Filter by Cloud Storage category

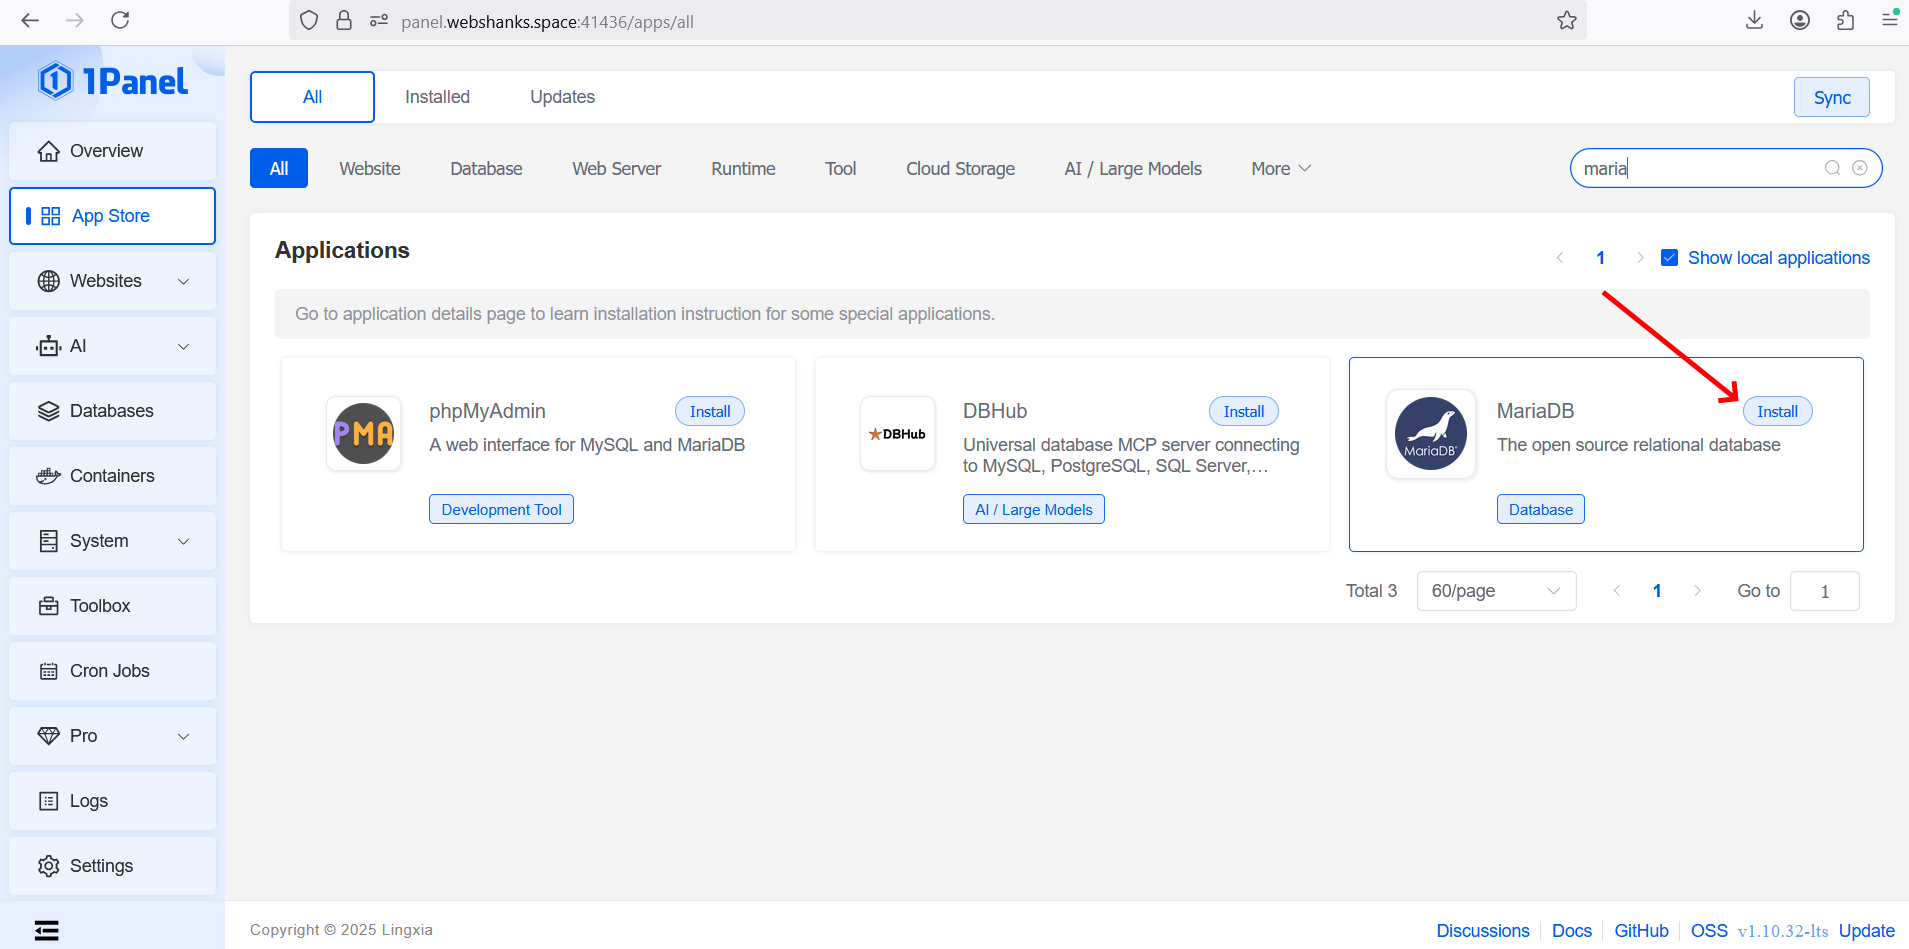tap(960, 169)
